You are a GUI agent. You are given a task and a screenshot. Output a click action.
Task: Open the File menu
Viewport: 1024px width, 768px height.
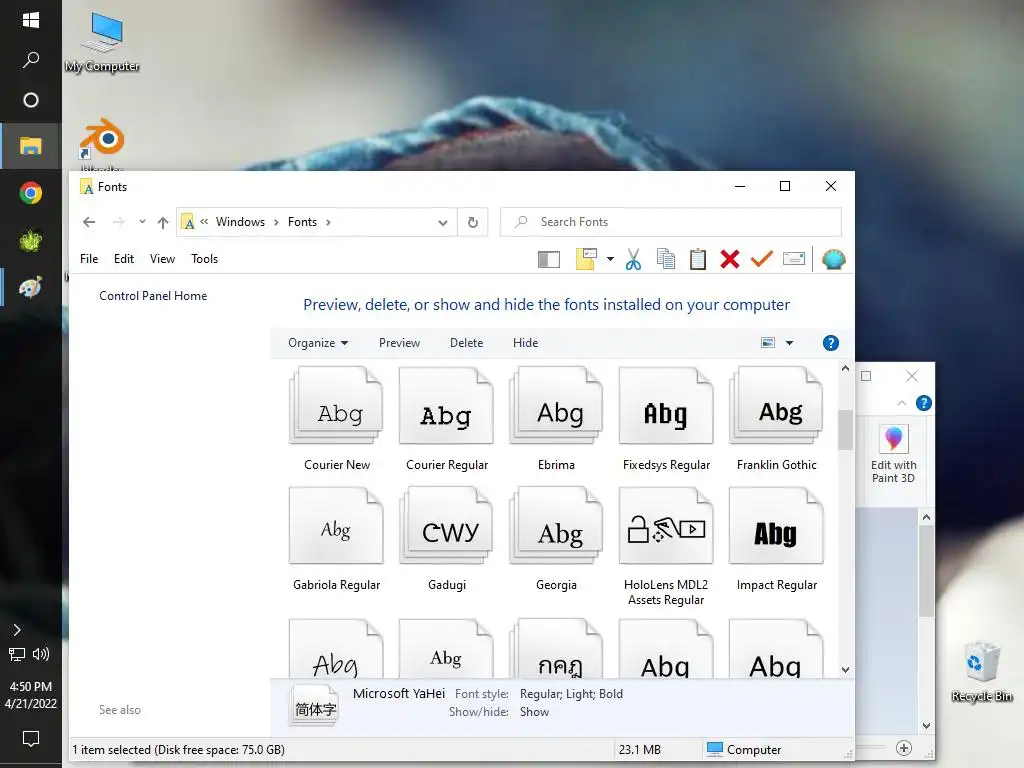pos(89,259)
